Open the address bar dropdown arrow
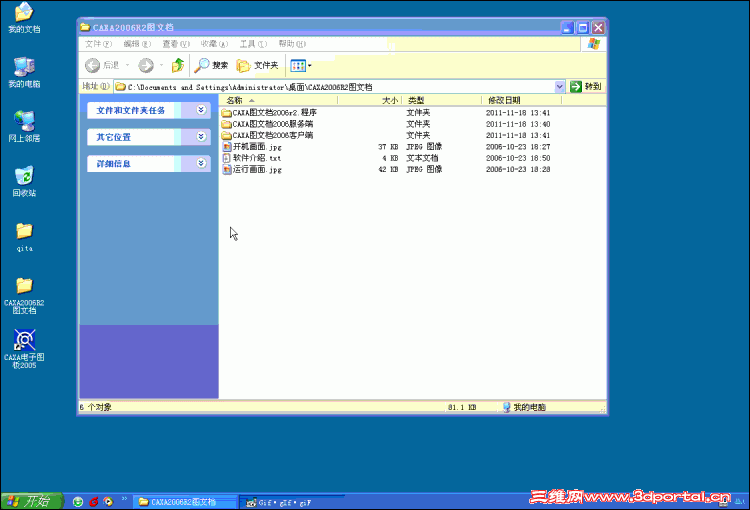This screenshot has width=750, height=510. point(560,87)
